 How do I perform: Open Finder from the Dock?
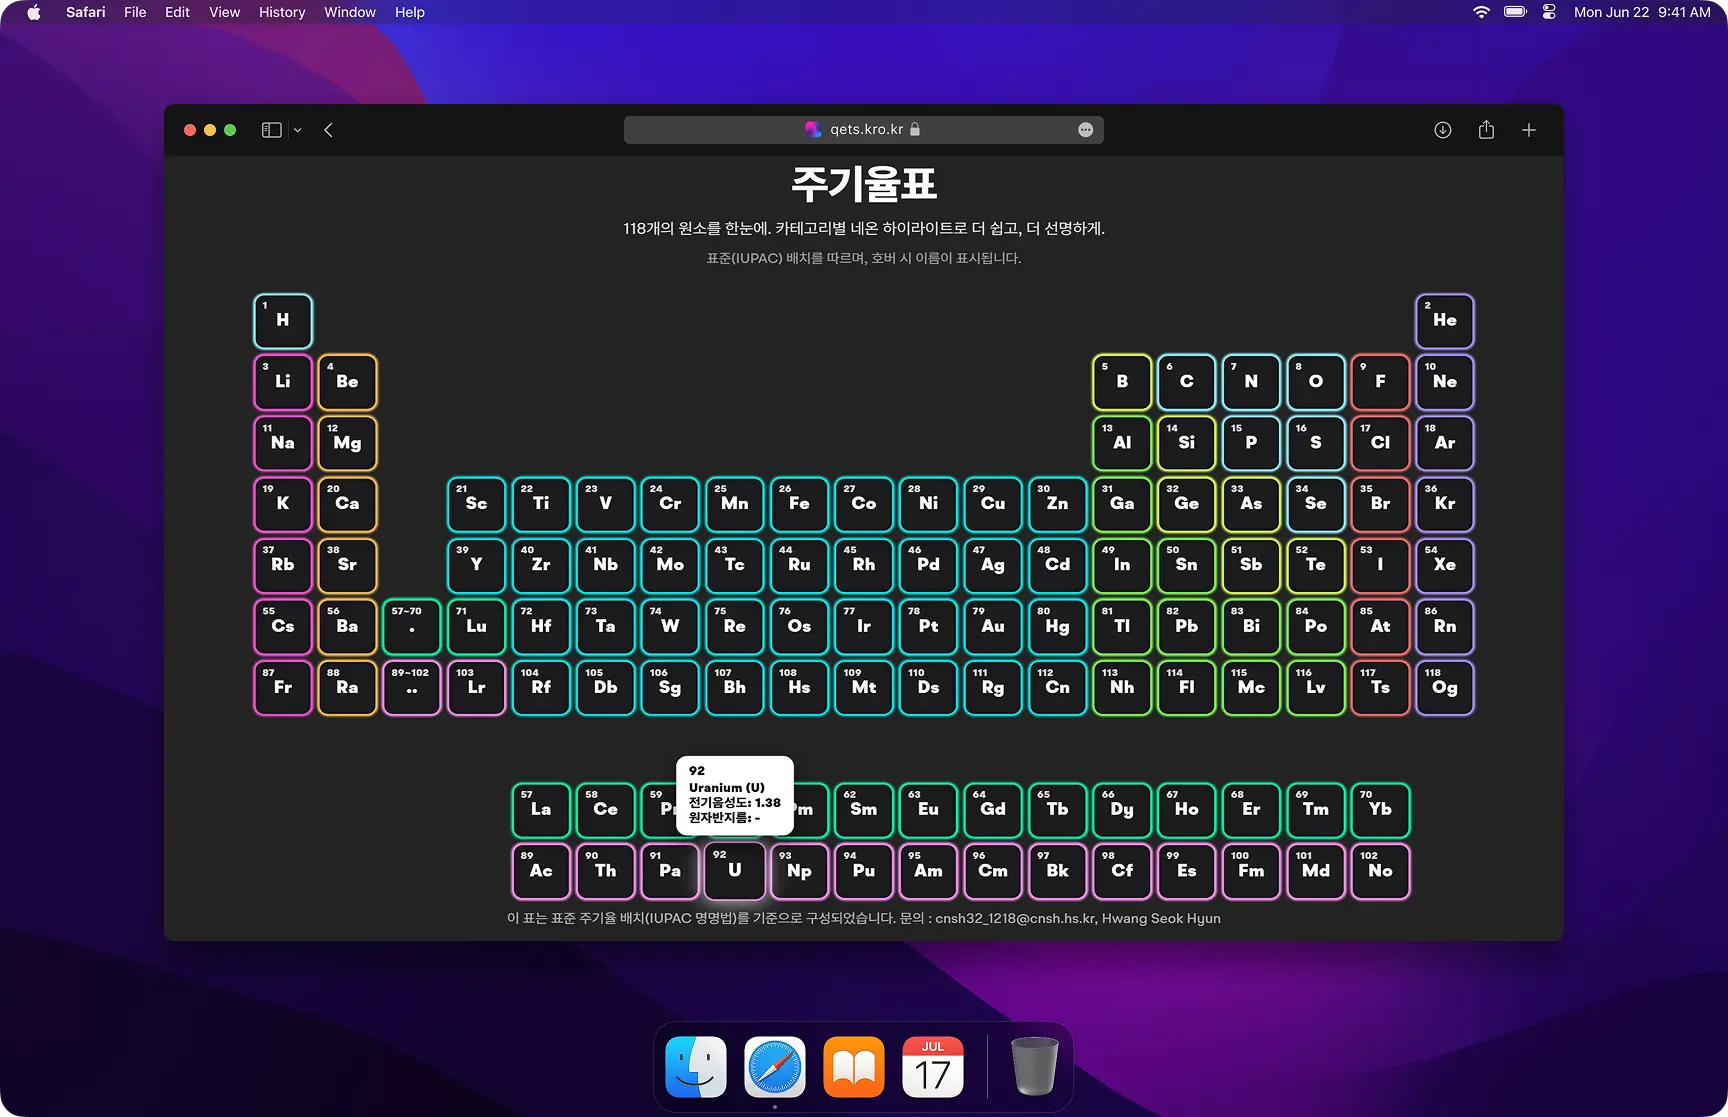coord(696,1067)
